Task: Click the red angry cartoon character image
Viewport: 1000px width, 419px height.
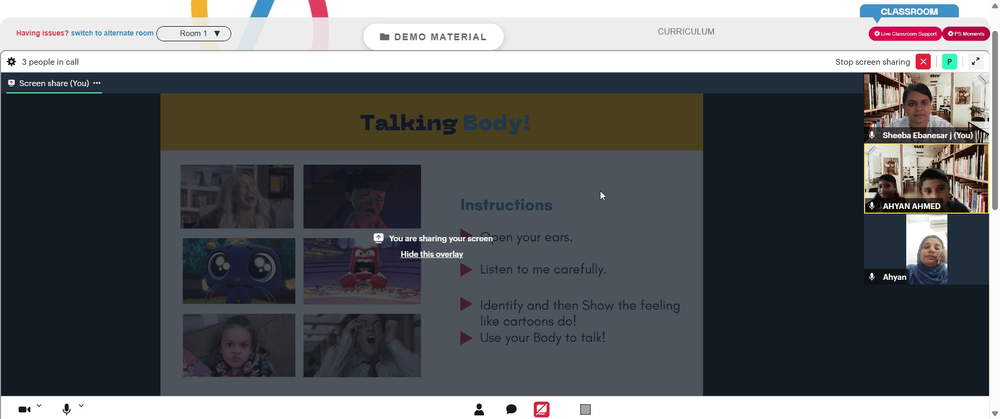Action: coord(362,271)
